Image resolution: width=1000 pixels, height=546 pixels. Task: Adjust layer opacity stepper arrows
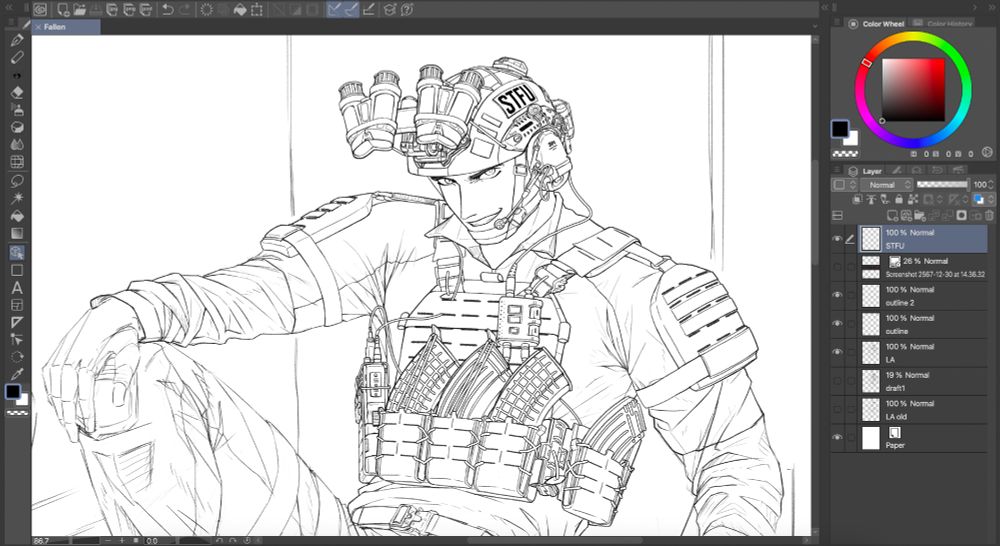(x=990, y=184)
